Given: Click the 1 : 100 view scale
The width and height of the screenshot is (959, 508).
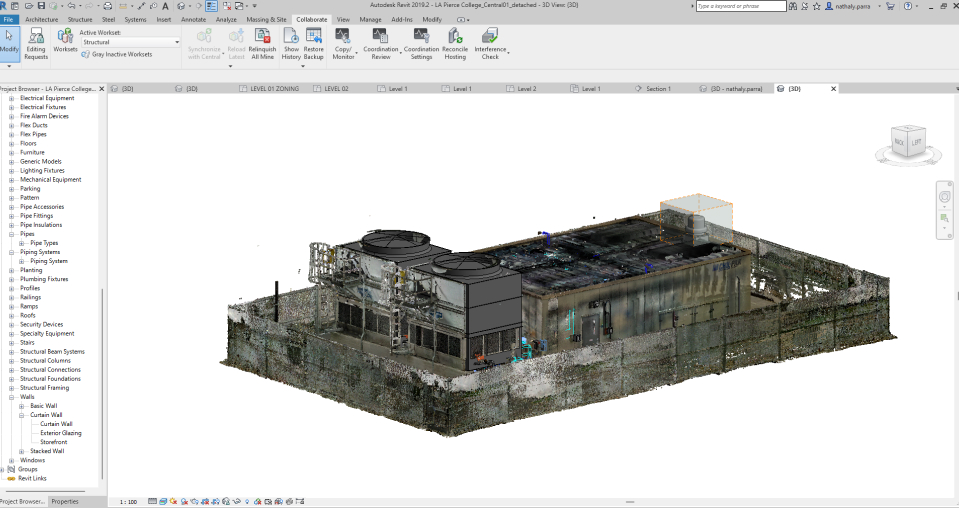Looking at the screenshot, I should coord(128,501).
